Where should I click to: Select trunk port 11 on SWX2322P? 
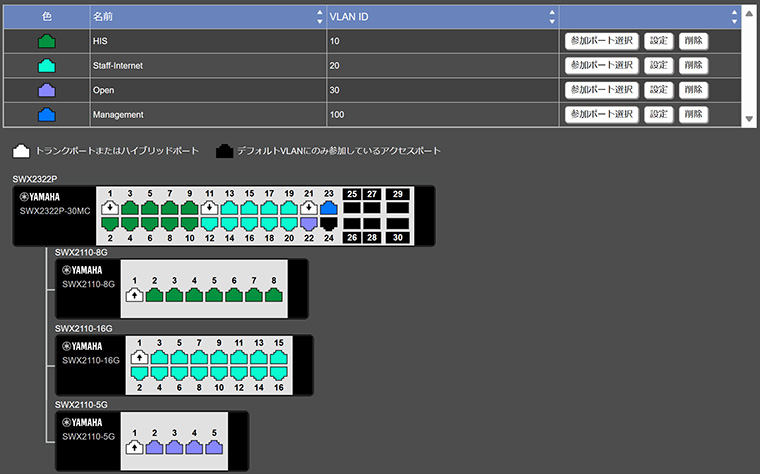tap(209, 209)
